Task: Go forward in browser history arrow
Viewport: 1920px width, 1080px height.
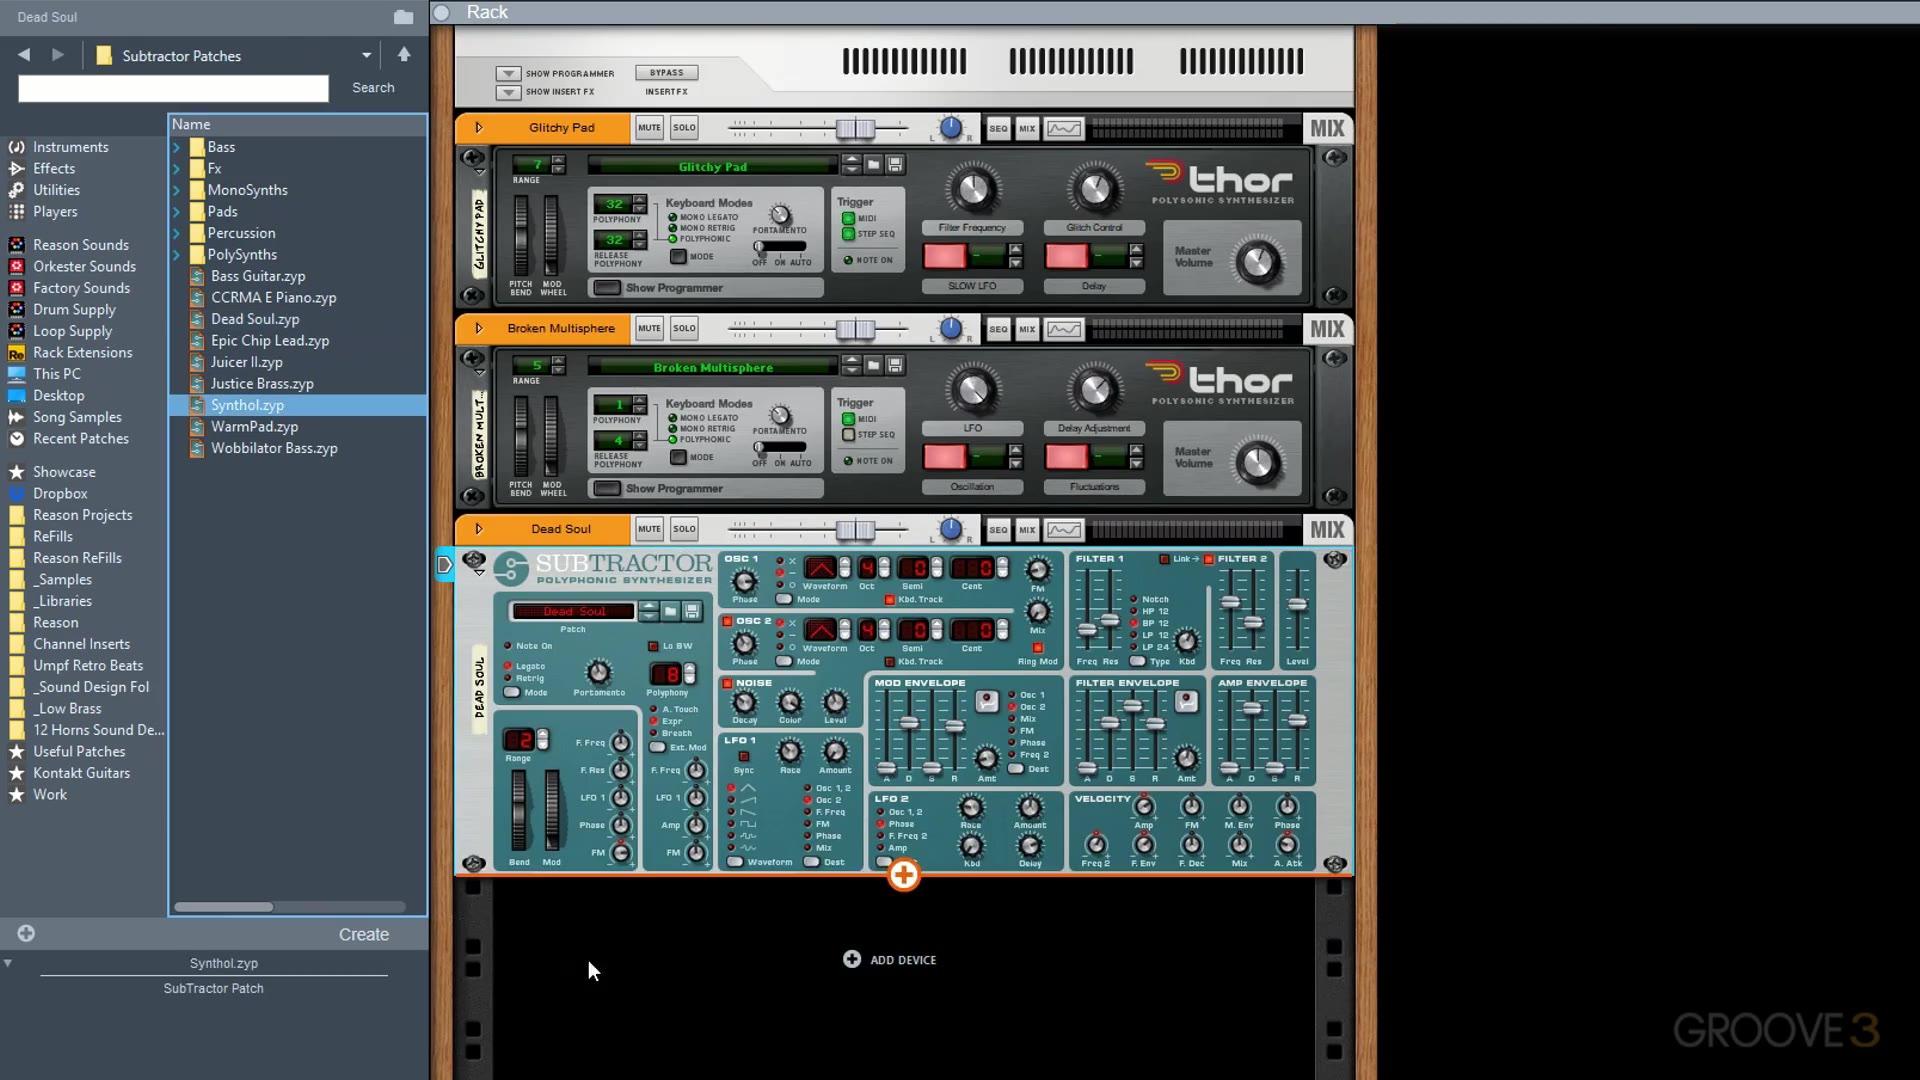Action: (x=58, y=55)
